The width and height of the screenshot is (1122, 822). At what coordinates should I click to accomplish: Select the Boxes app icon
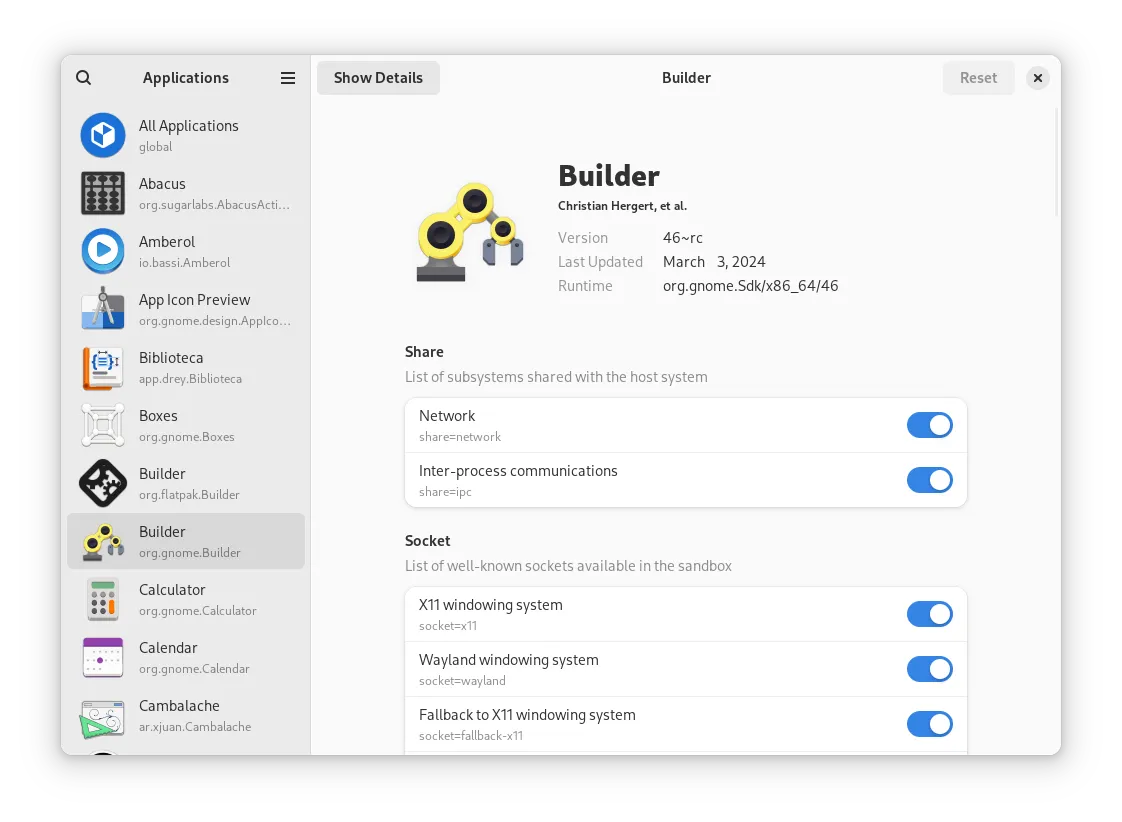pyautogui.click(x=103, y=425)
